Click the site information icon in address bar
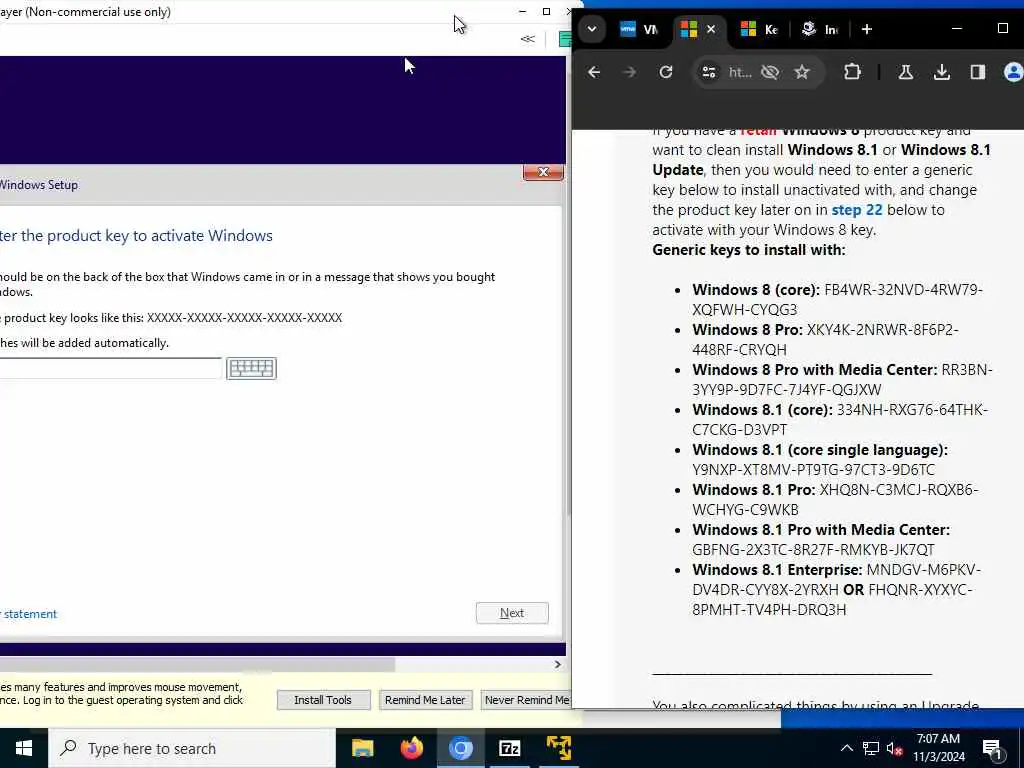This screenshot has height=768, width=1024. pyautogui.click(x=709, y=72)
